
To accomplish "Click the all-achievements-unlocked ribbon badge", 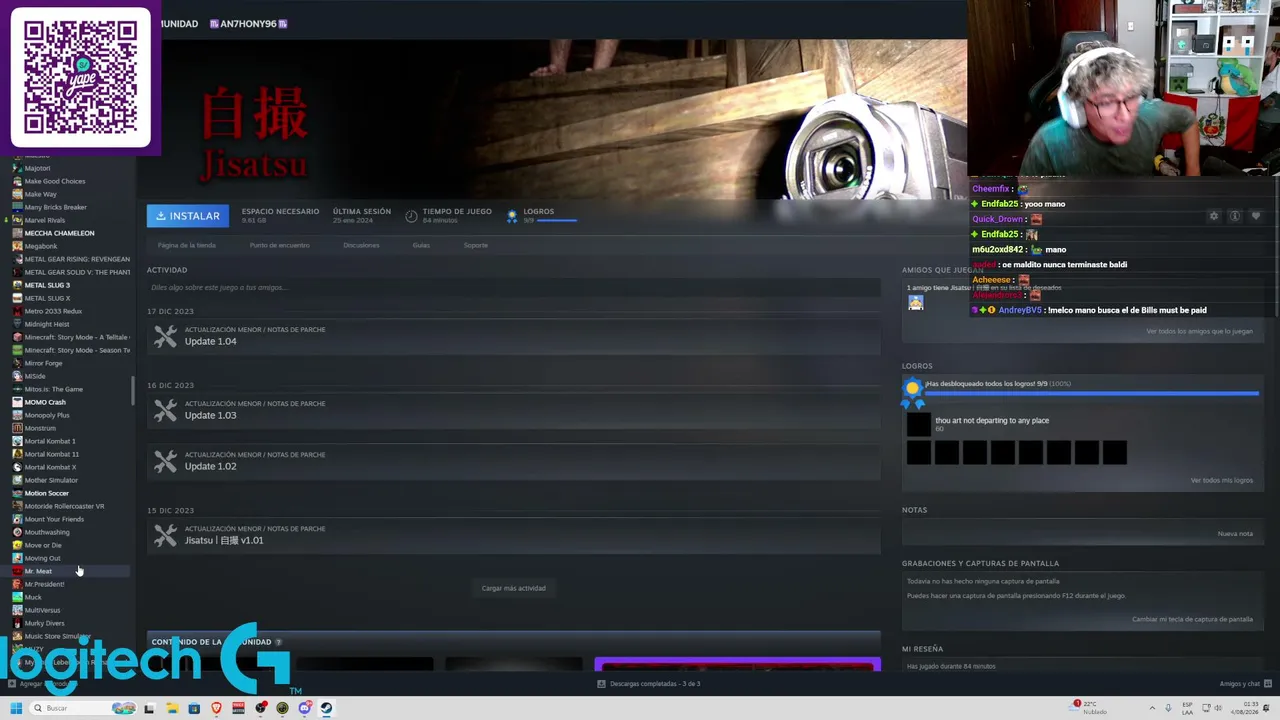I will click(x=912, y=392).
